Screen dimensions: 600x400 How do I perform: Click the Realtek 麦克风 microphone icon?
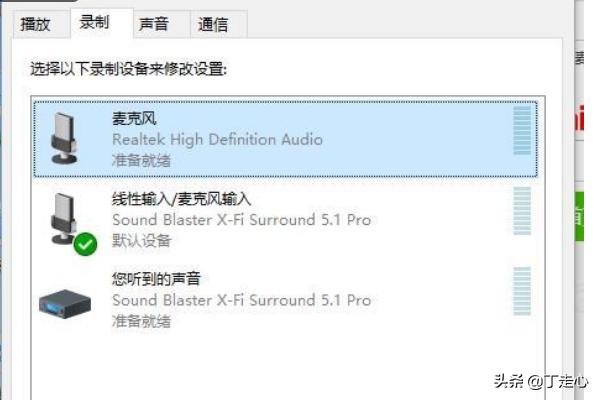(64, 138)
